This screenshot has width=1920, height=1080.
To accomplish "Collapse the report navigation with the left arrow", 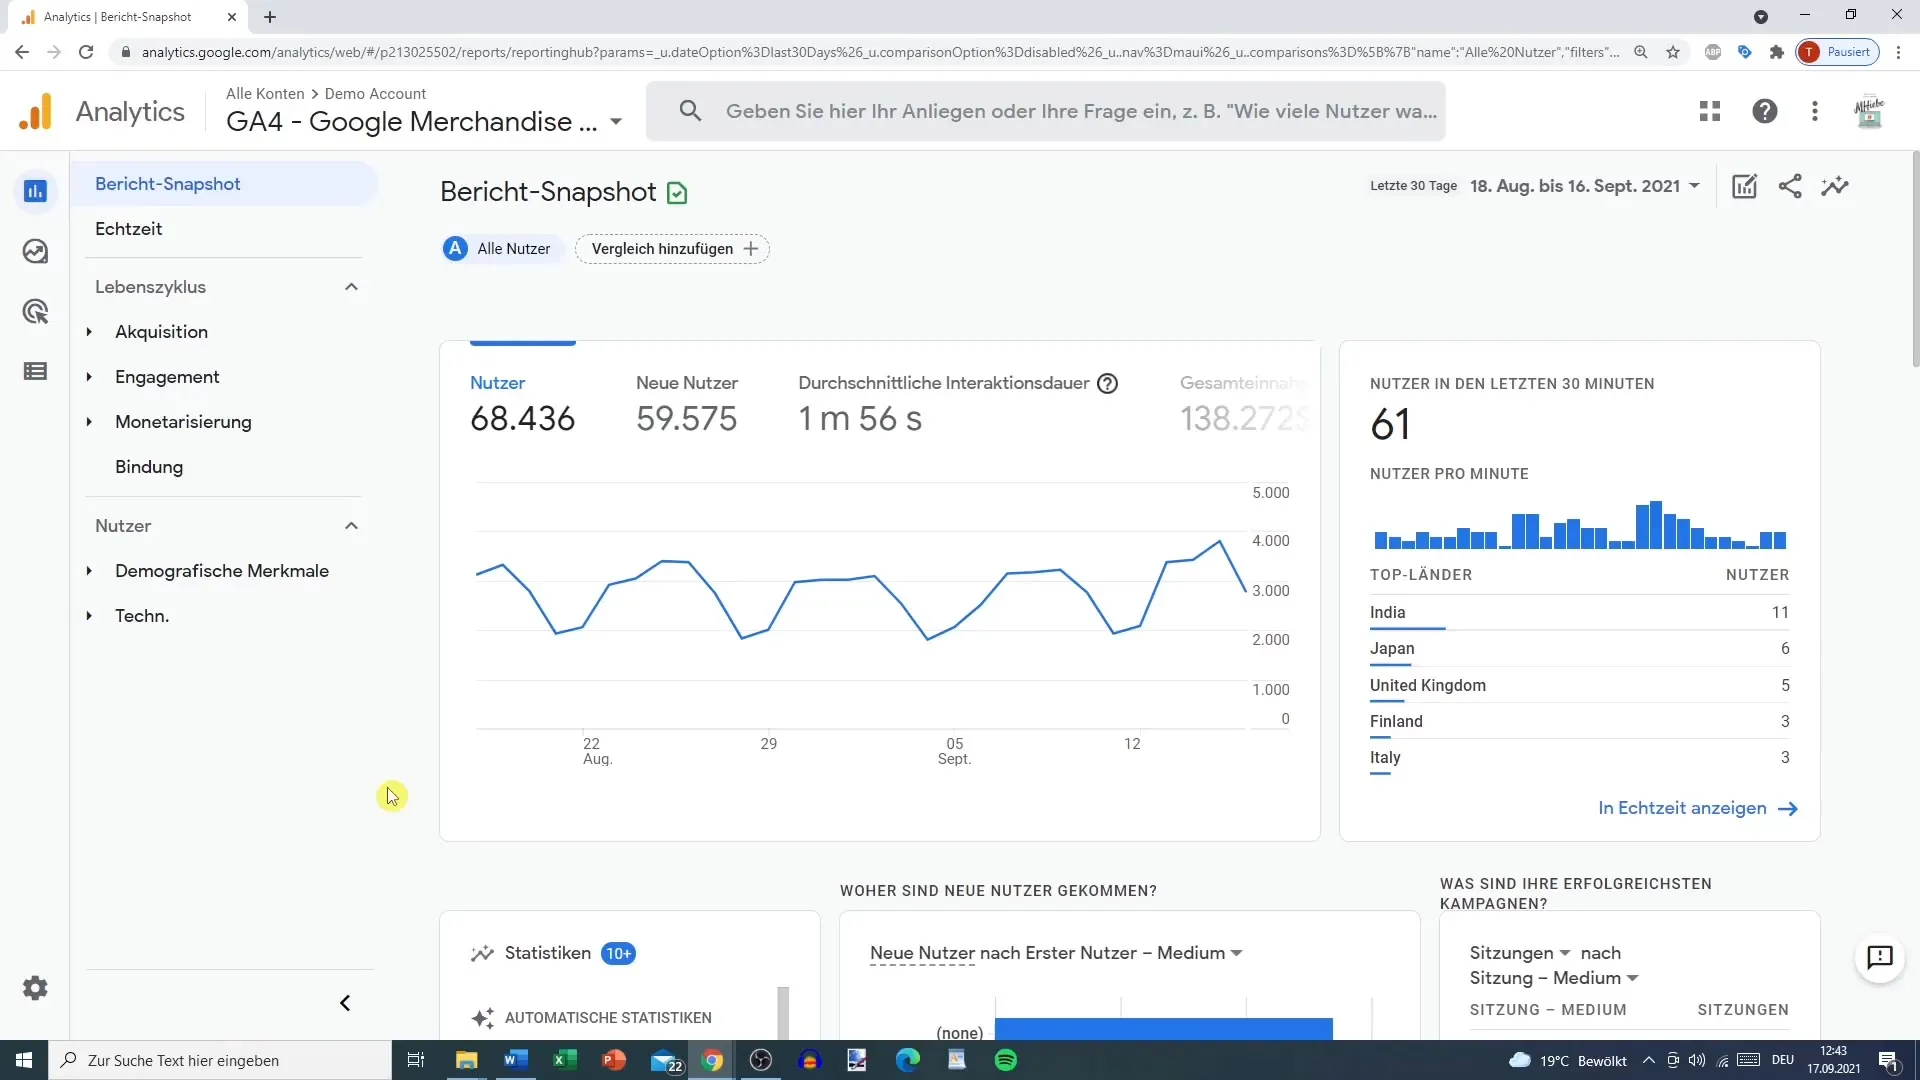I will (345, 1003).
